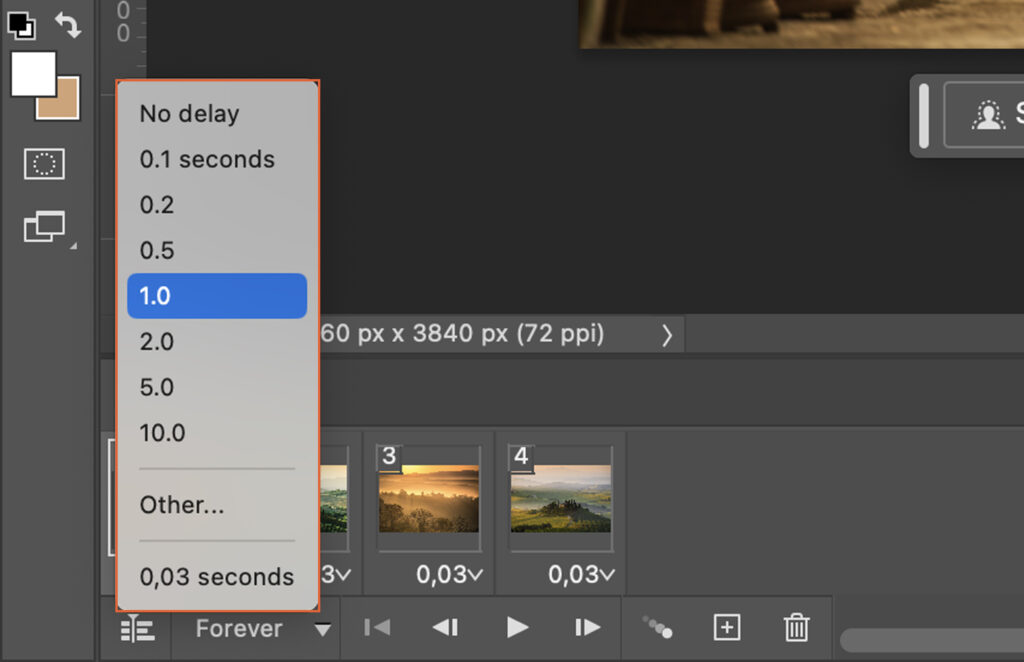Viewport: 1024px width, 662px height.
Task: Convert frames to video timeline
Action: coord(137,628)
